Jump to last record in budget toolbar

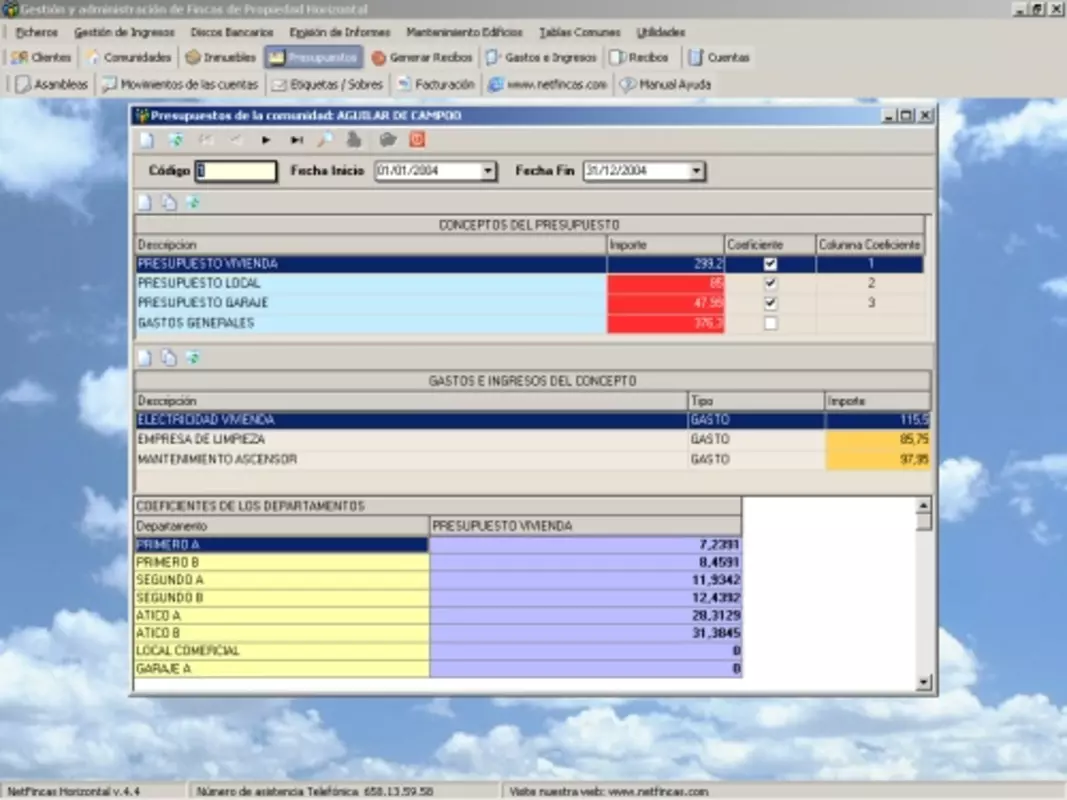(x=297, y=140)
